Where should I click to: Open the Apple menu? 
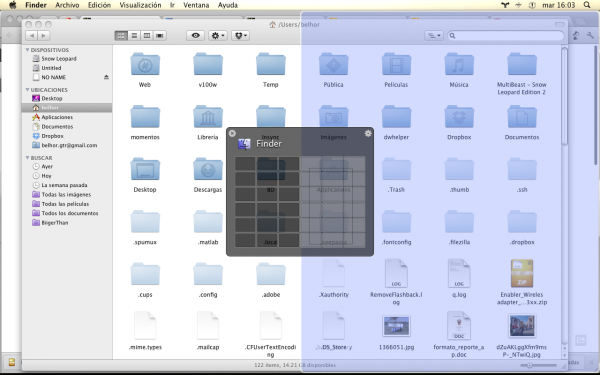[13, 5]
